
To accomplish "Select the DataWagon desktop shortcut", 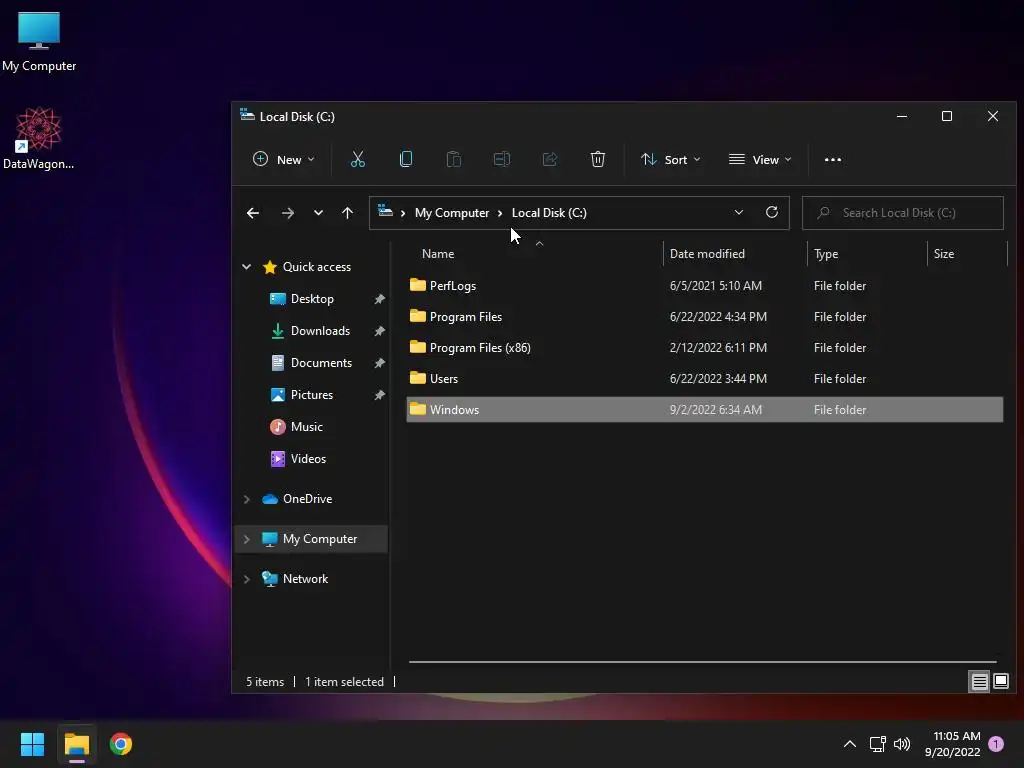I will pos(38,139).
